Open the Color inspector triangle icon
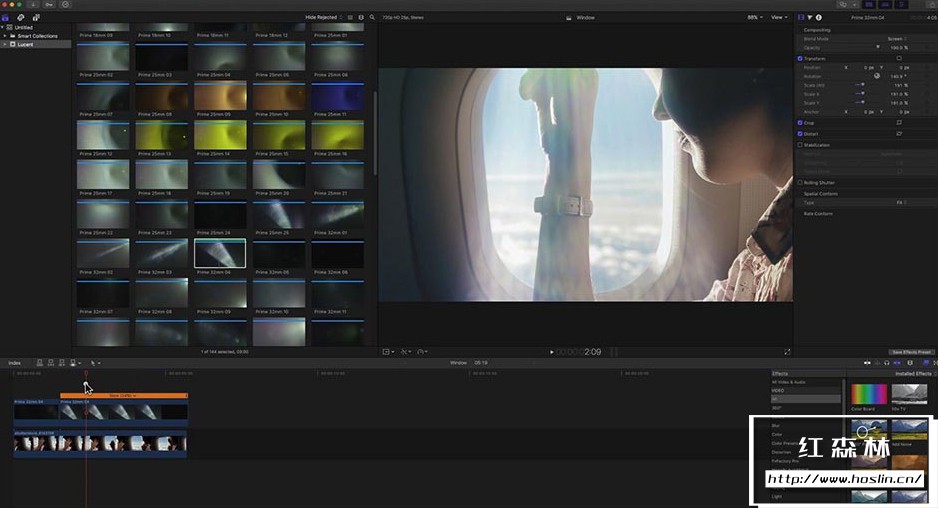This screenshot has width=938, height=508. [810, 18]
